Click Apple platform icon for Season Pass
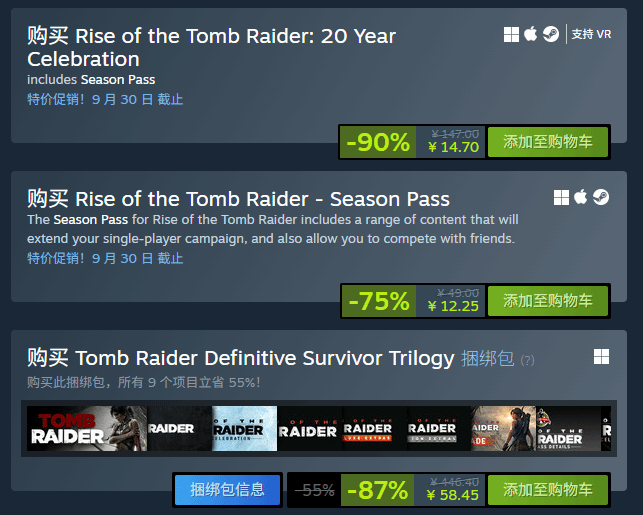The image size is (643, 515). (x=581, y=197)
